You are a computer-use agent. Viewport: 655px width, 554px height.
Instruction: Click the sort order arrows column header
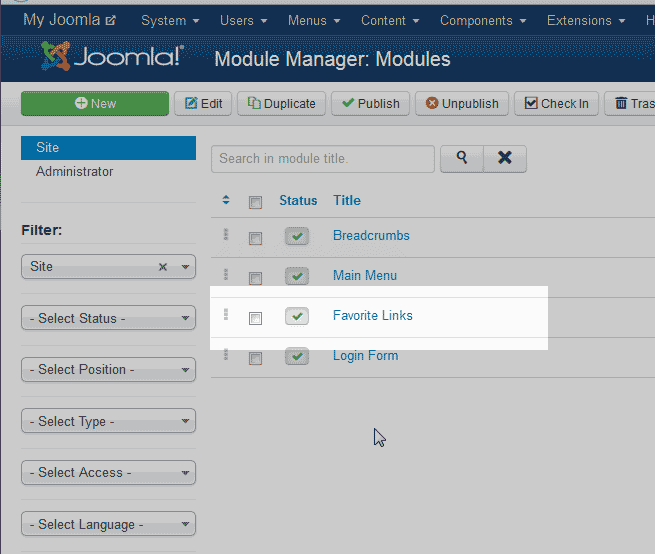tap(226, 201)
